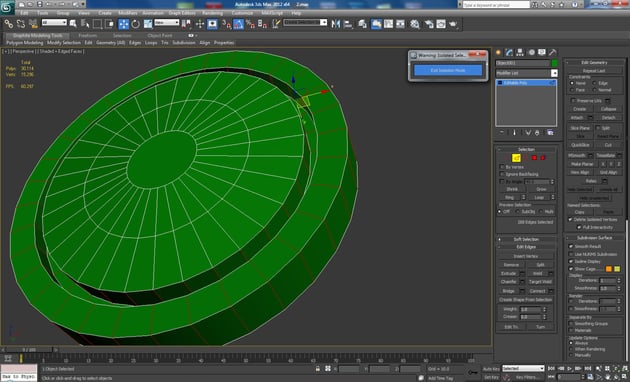Play the animation
Viewport: 630px width, 382px height.
(569, 368)
